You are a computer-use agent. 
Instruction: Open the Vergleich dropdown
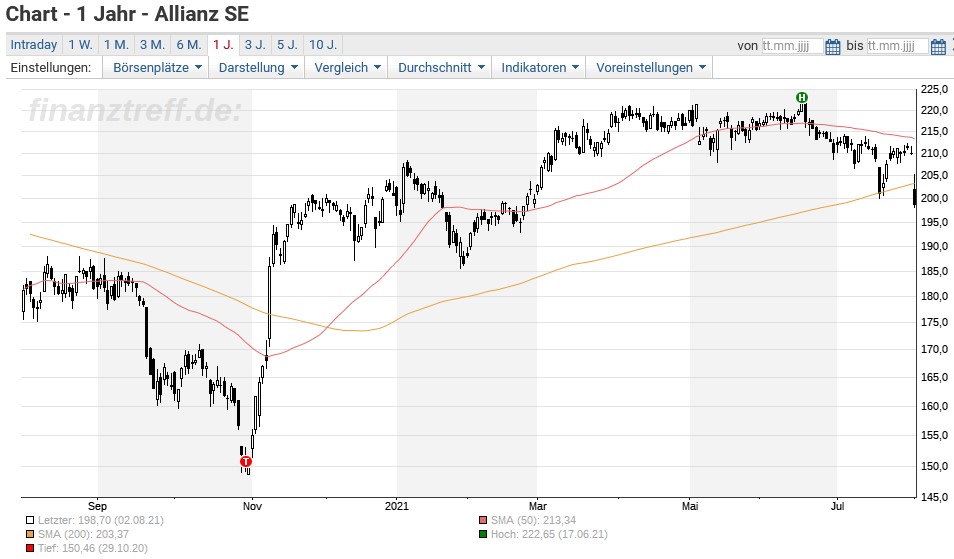(347, 68)
